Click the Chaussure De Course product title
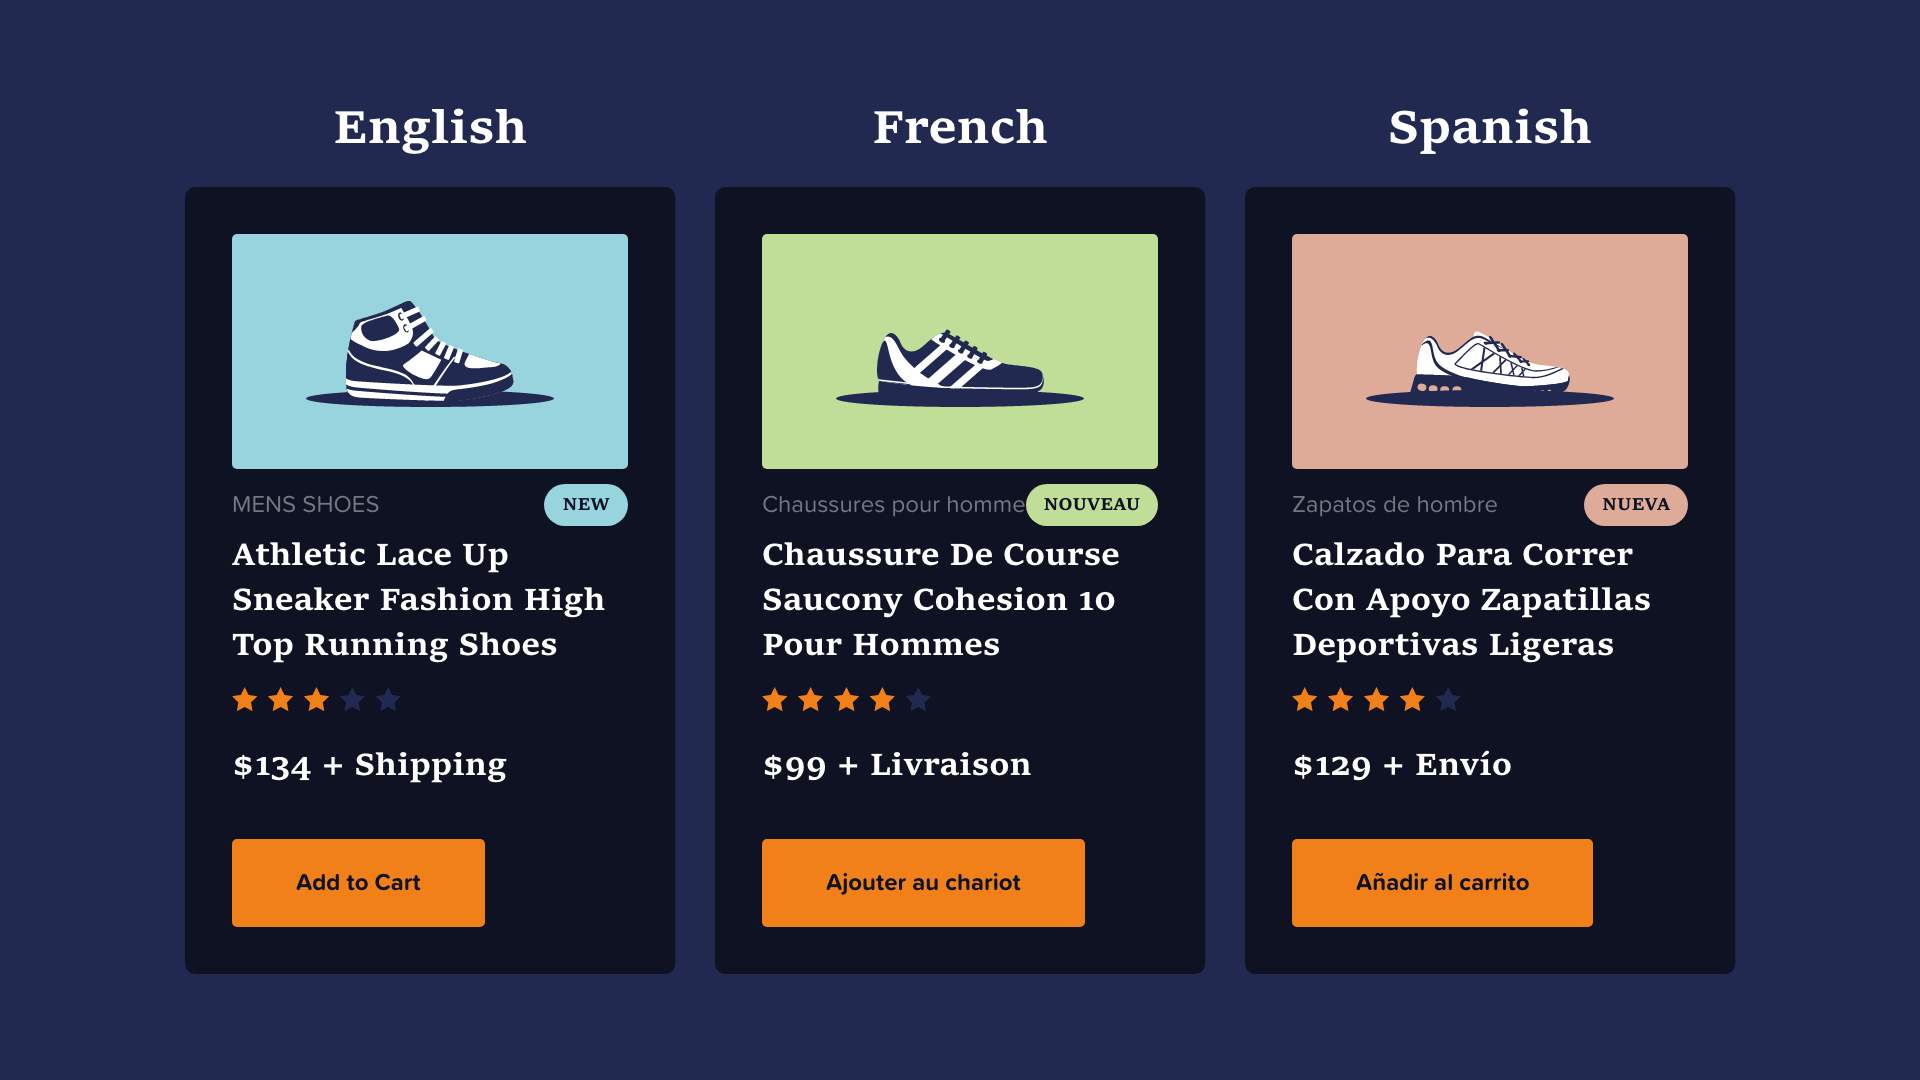 coord(940,599)
